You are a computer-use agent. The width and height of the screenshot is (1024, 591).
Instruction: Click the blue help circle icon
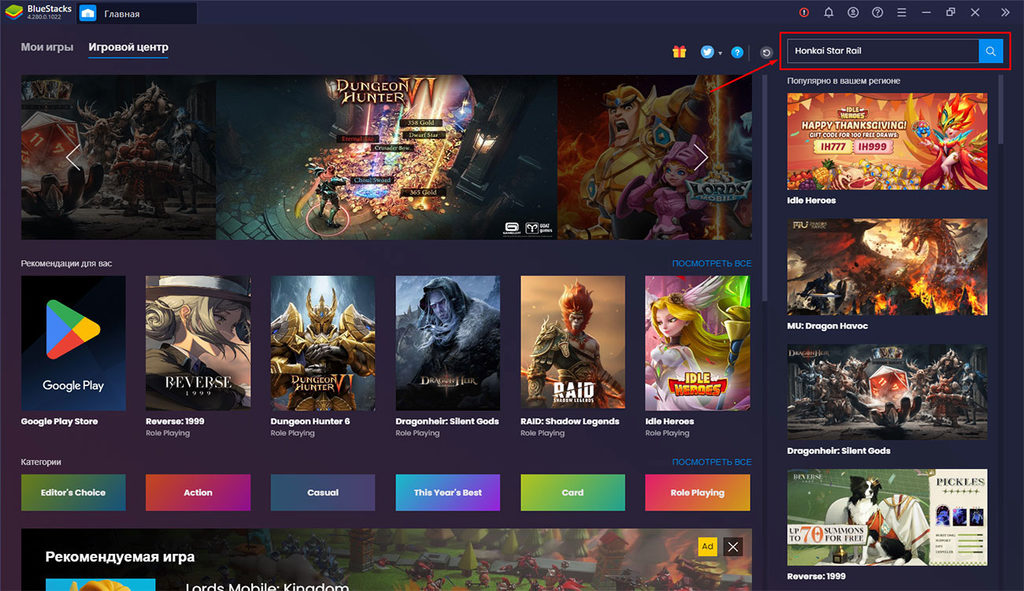(x=737, y=52)
